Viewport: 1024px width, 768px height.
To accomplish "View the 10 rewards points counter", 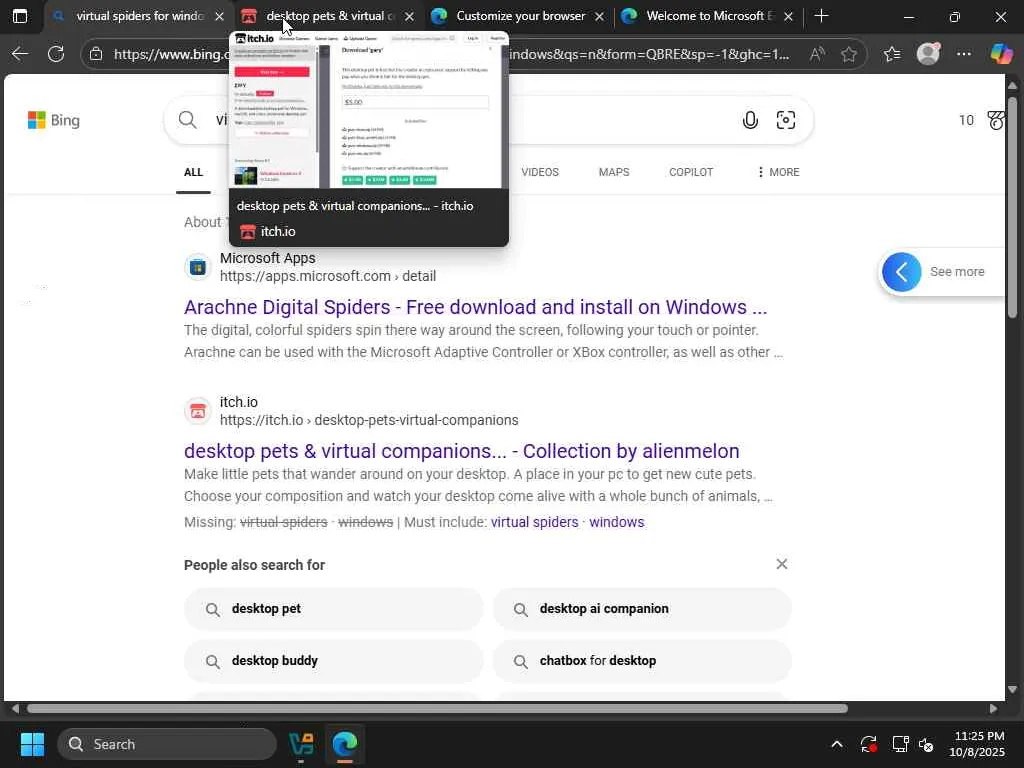I will pos(966,120).
